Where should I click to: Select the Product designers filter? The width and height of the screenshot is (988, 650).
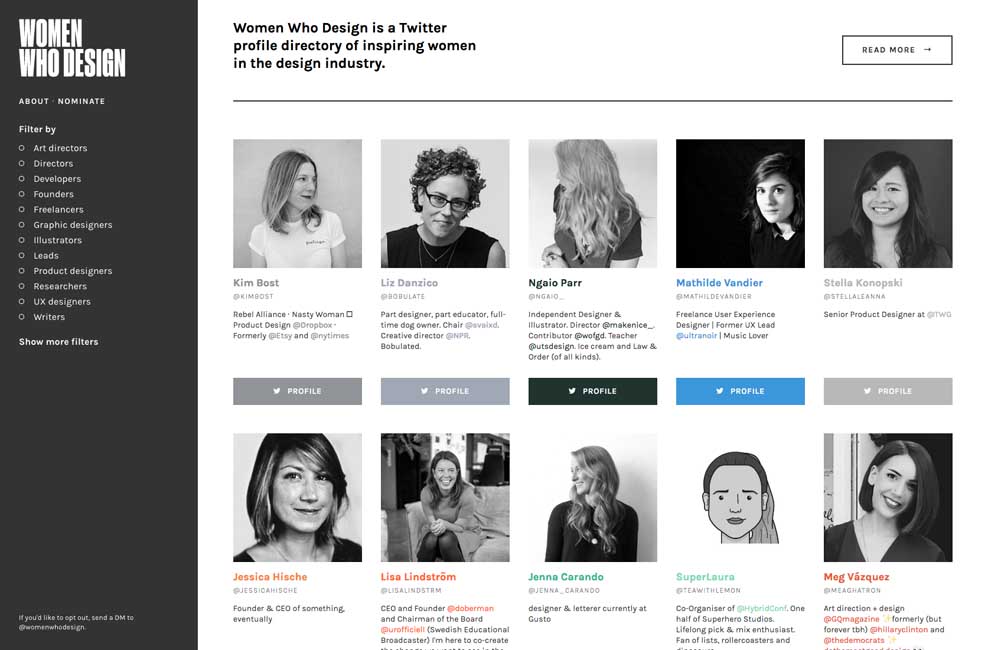[22, 271]
